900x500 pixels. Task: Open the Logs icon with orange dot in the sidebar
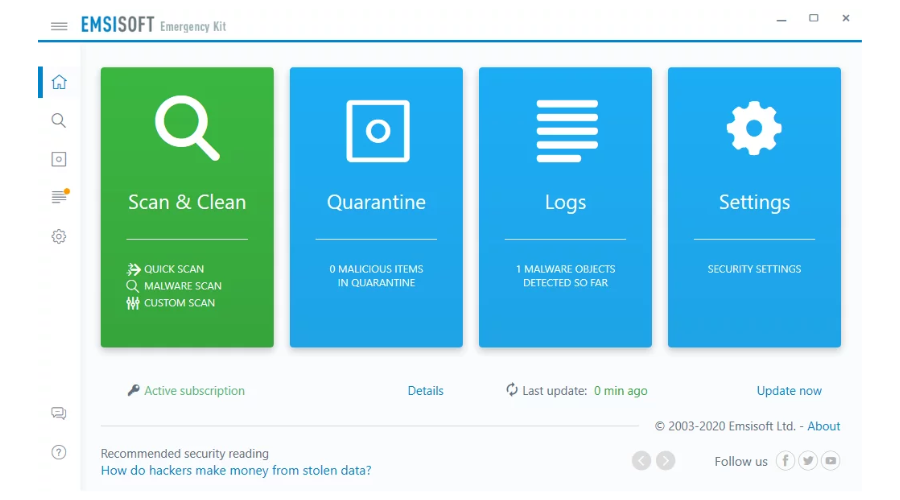click(x=60, y=196)
